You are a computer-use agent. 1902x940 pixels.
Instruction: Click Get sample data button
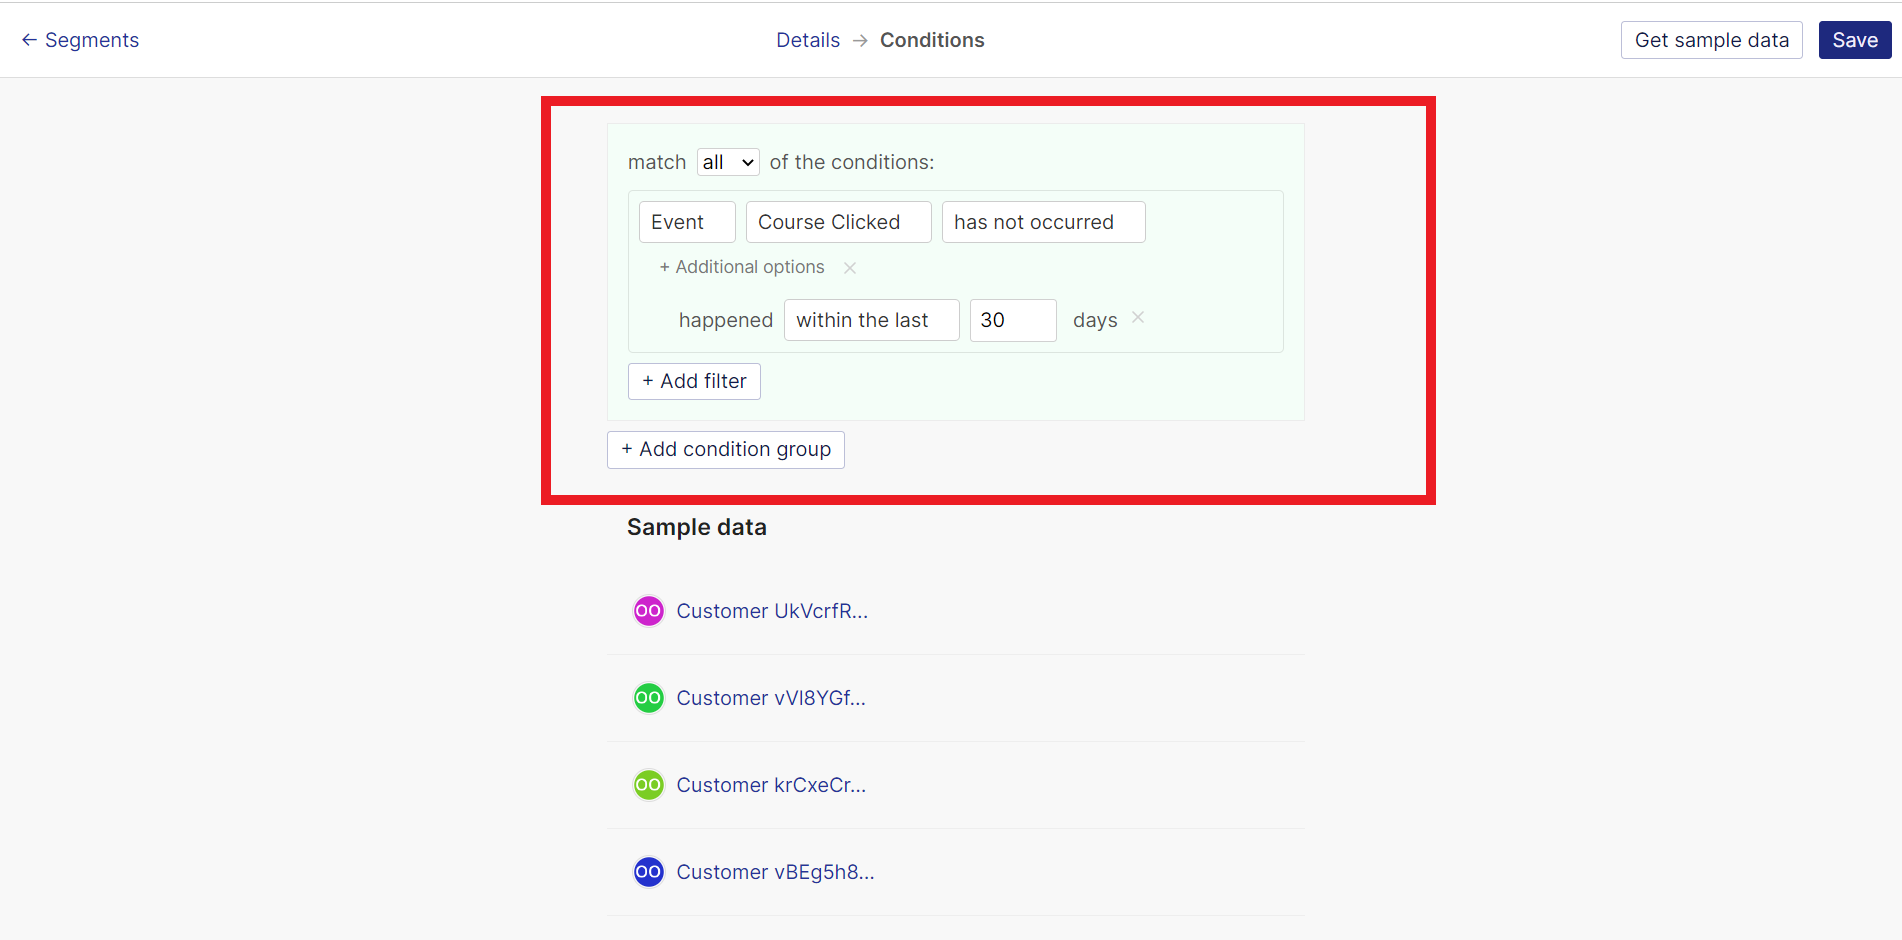pos(1711,40)
